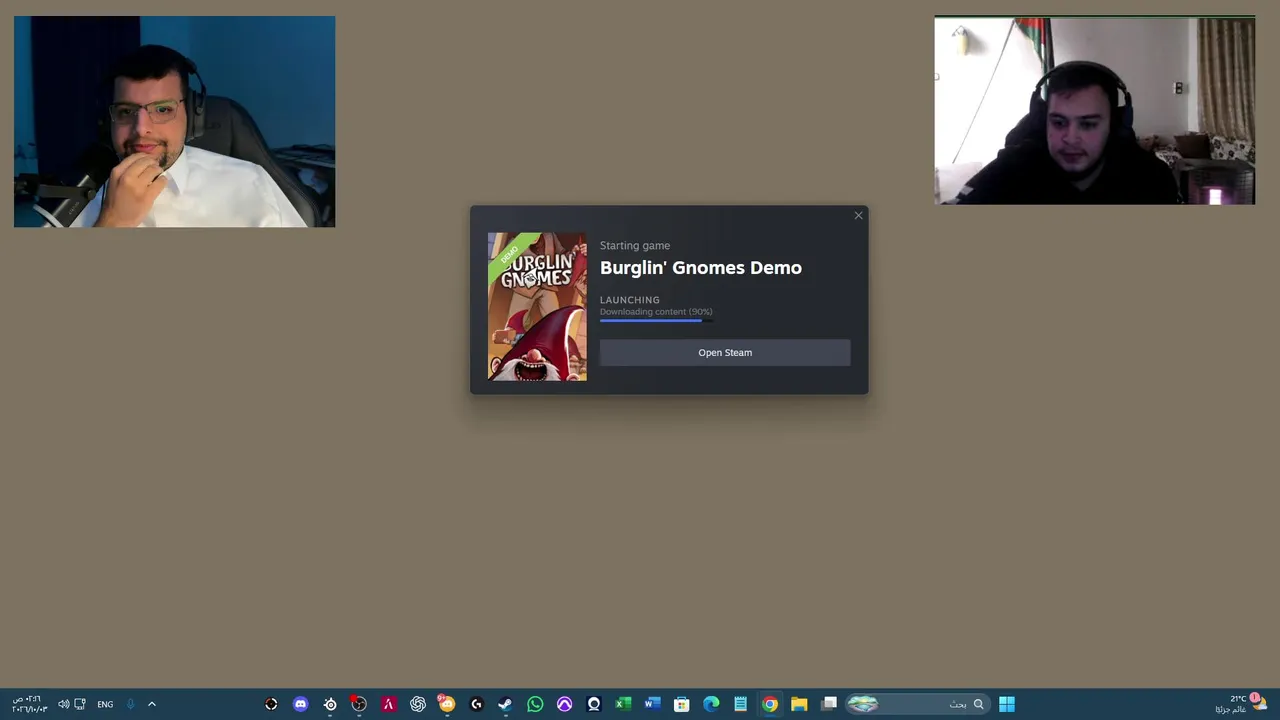
Task: Open WhatsApp from the taskbar
Action: (x=535, y=704)
